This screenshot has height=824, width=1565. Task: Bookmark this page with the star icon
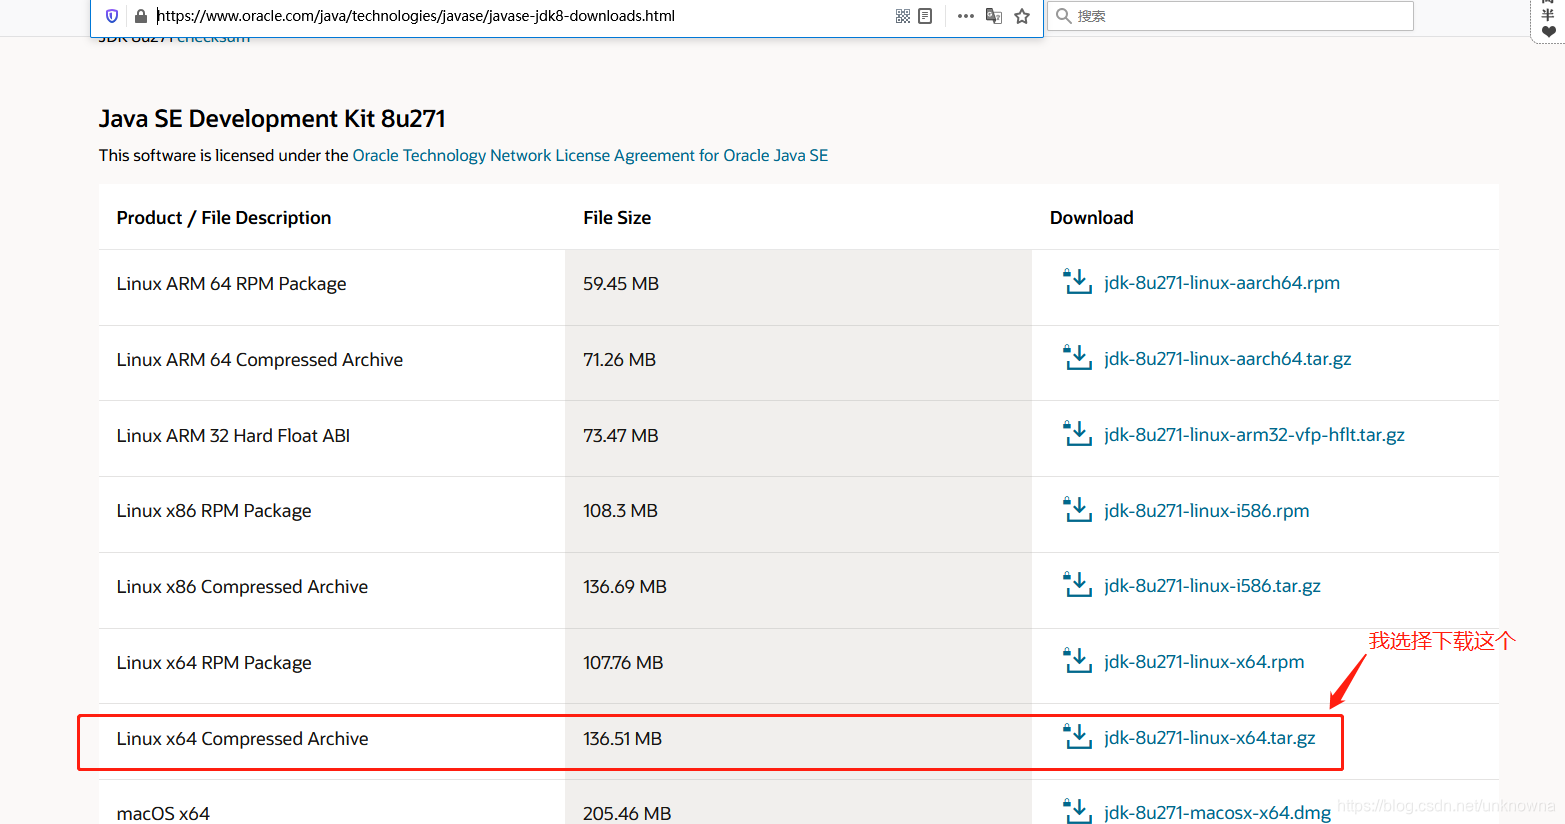(1022, 16)
